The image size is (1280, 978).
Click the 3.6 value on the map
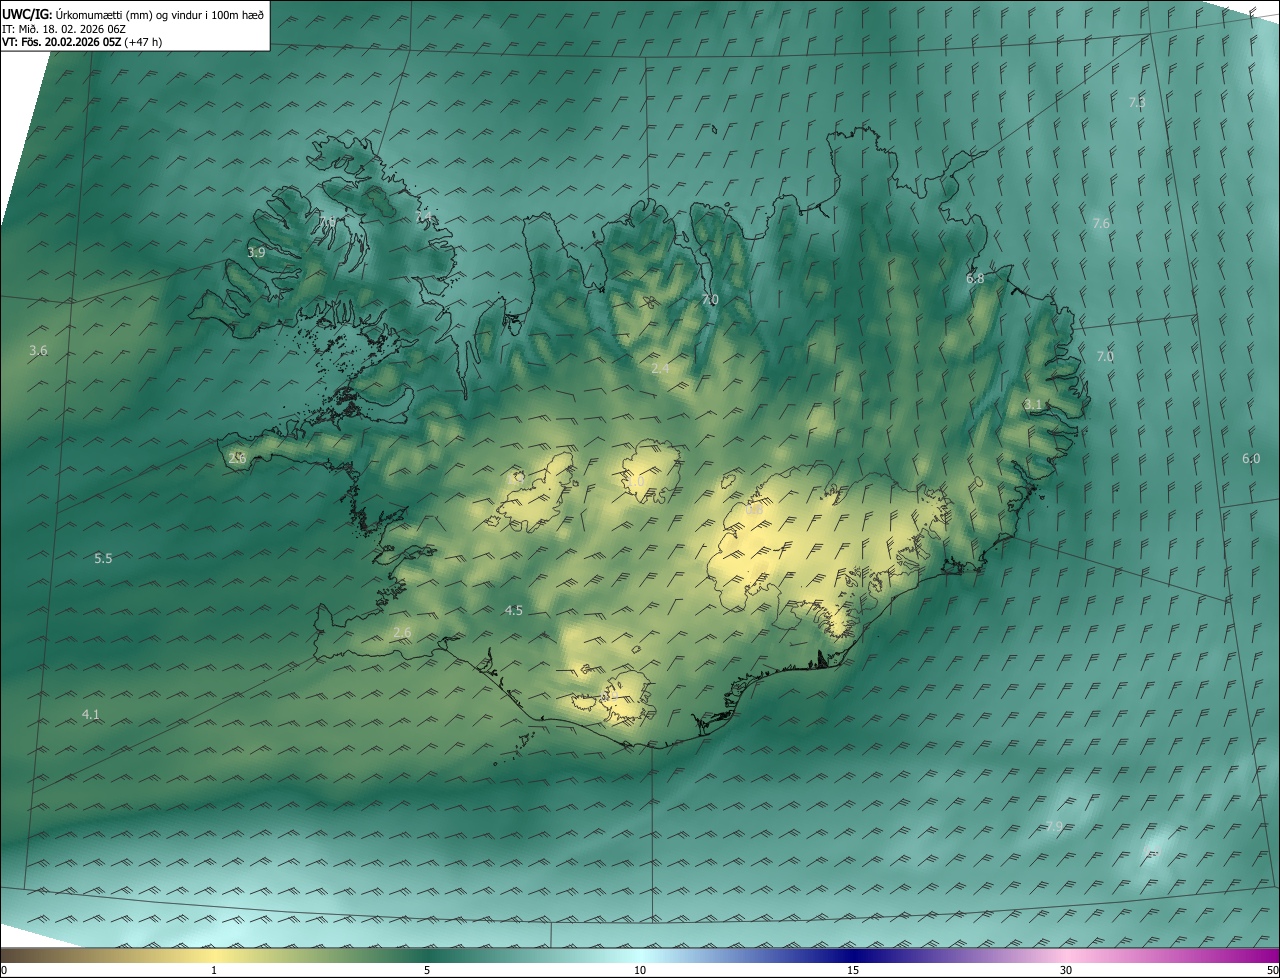click(x=38, y=351)
